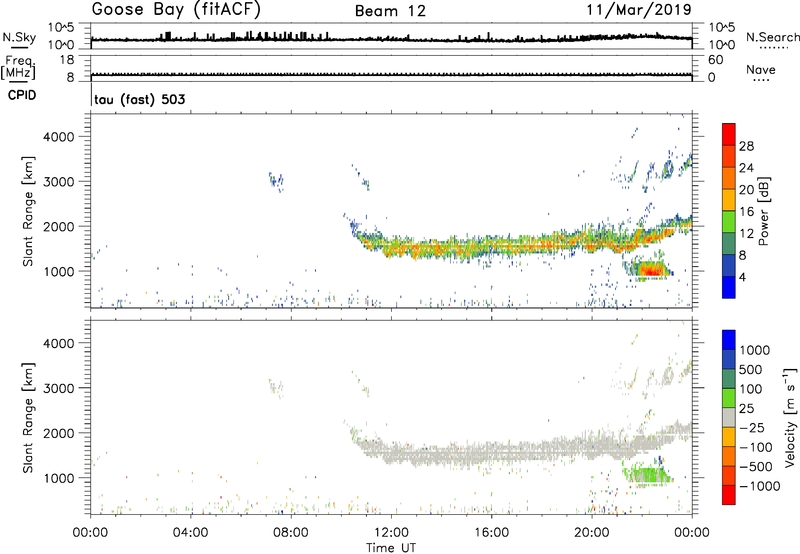Click the '-500' tick label on Velocity colorbar
The height and width of the screenshot is (554, 800).
pos(756,466)
